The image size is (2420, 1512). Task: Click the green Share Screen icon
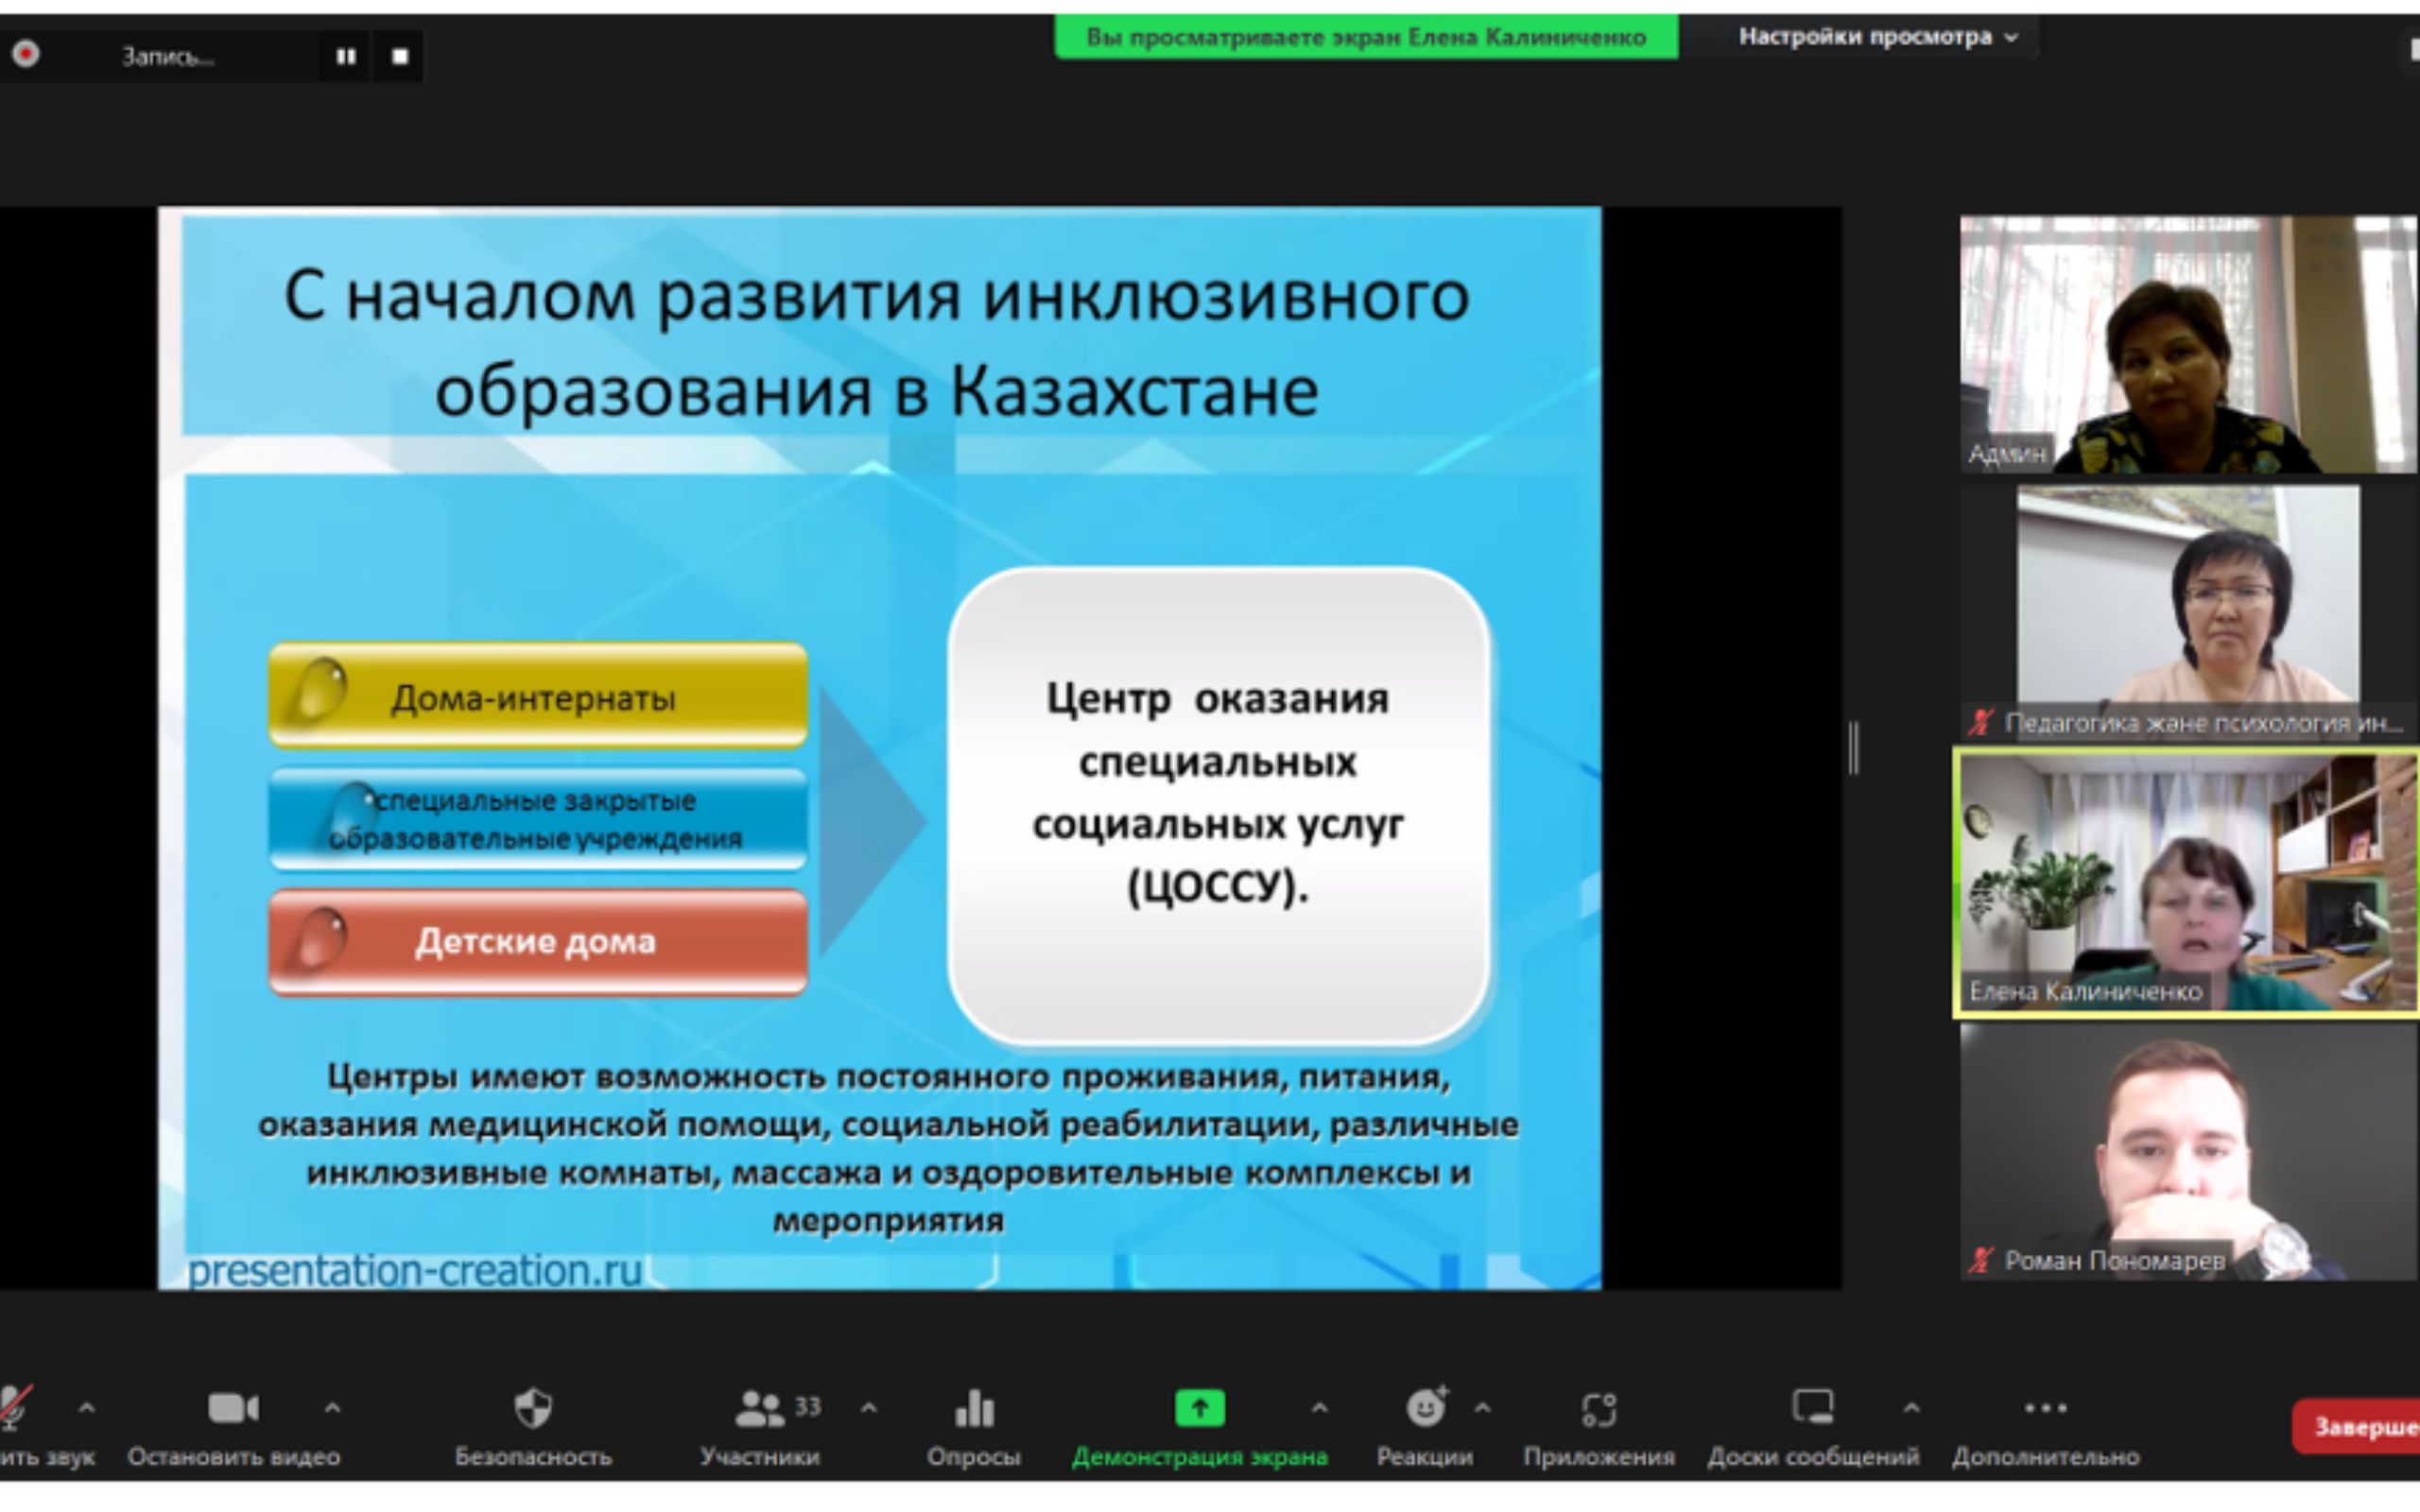(1199, 1408)
